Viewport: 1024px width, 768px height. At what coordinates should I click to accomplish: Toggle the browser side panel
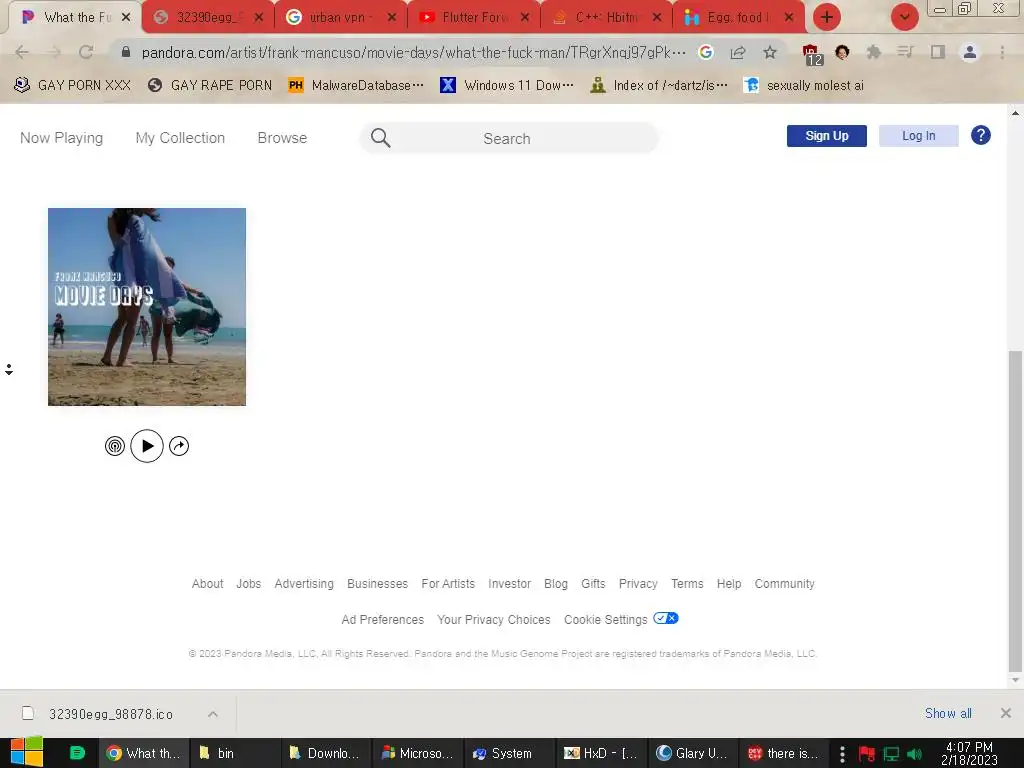938,52
